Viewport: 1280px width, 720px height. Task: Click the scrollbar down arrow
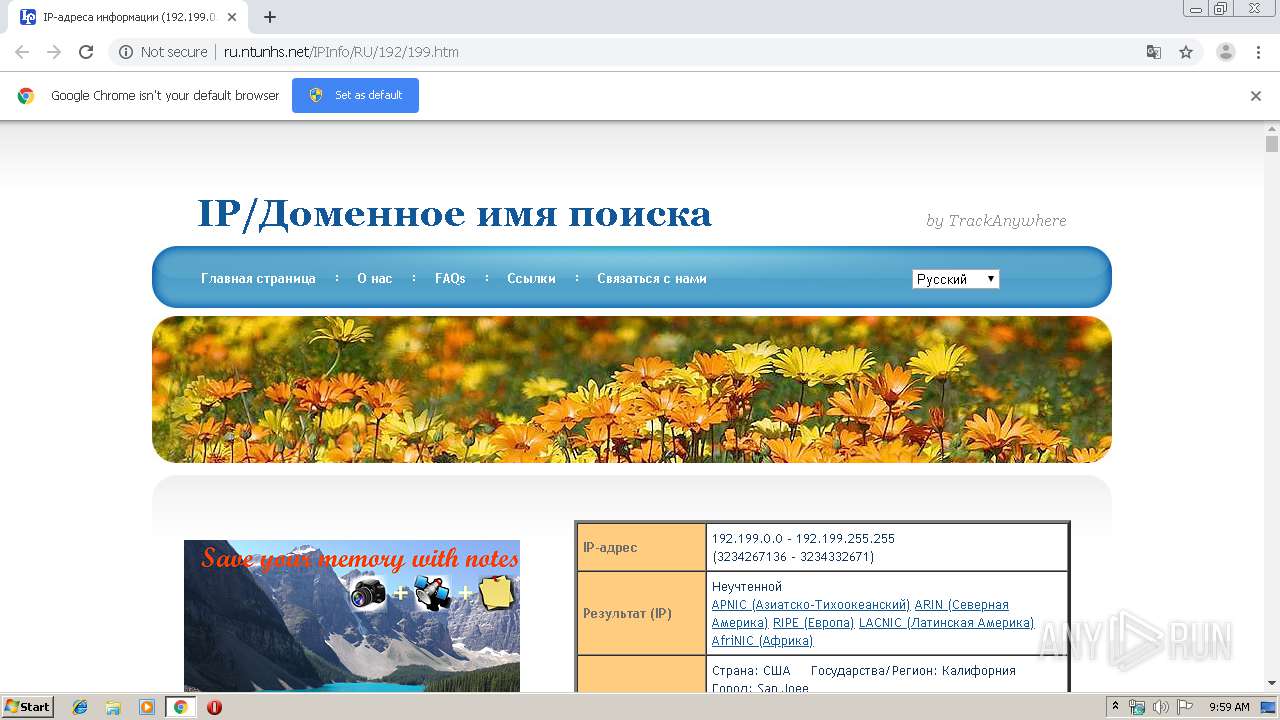point(1272,684)
